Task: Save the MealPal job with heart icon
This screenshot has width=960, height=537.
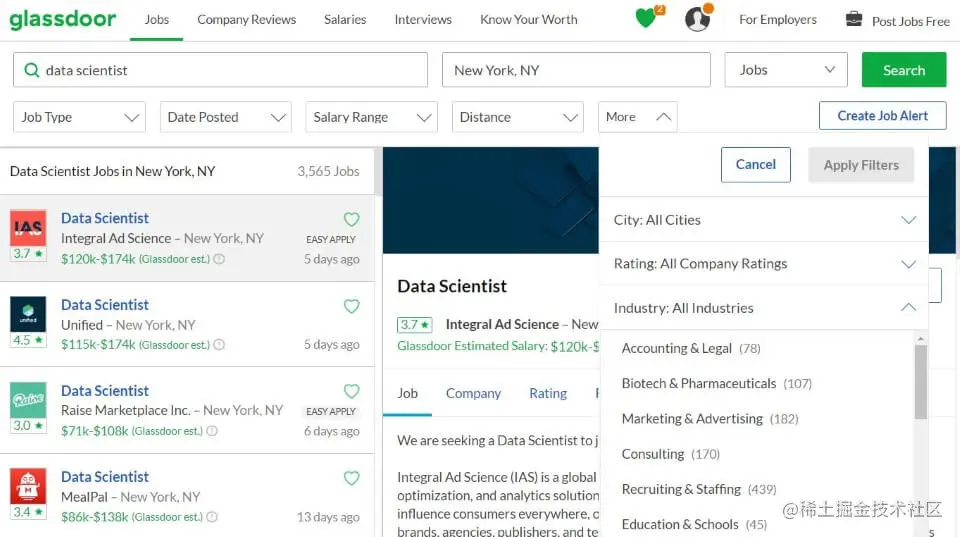Action: pos(351,478)
